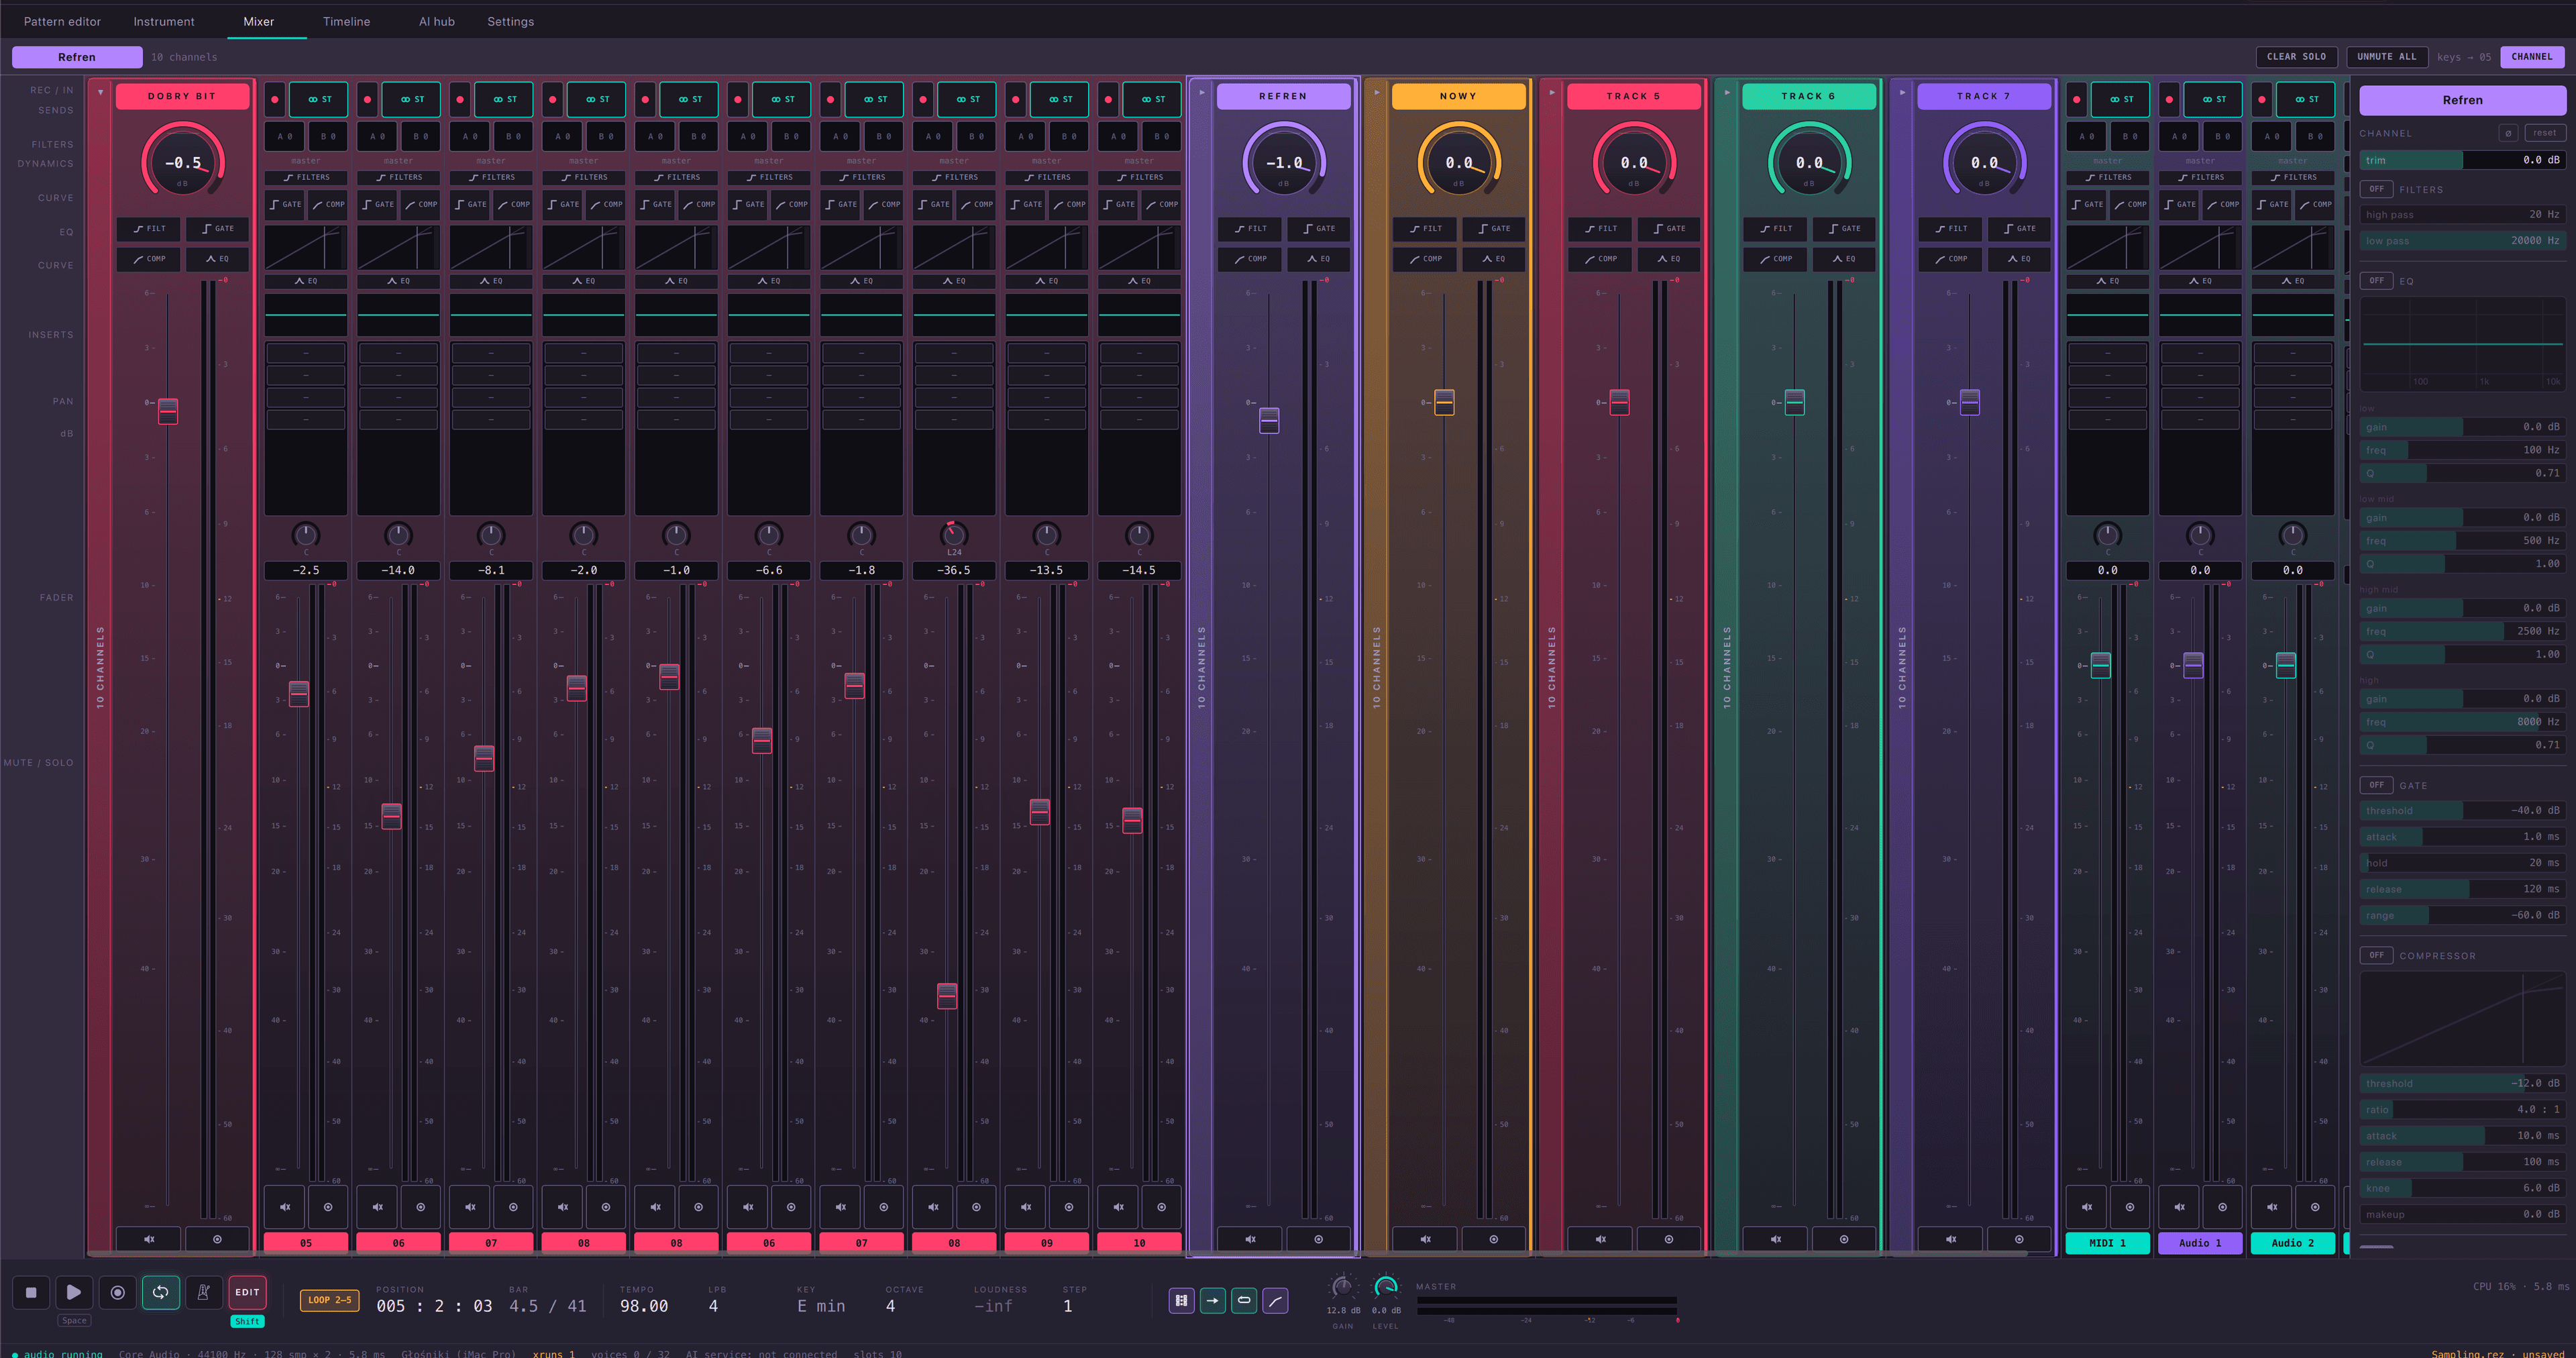Open the Timeline tab

(346, 21)
